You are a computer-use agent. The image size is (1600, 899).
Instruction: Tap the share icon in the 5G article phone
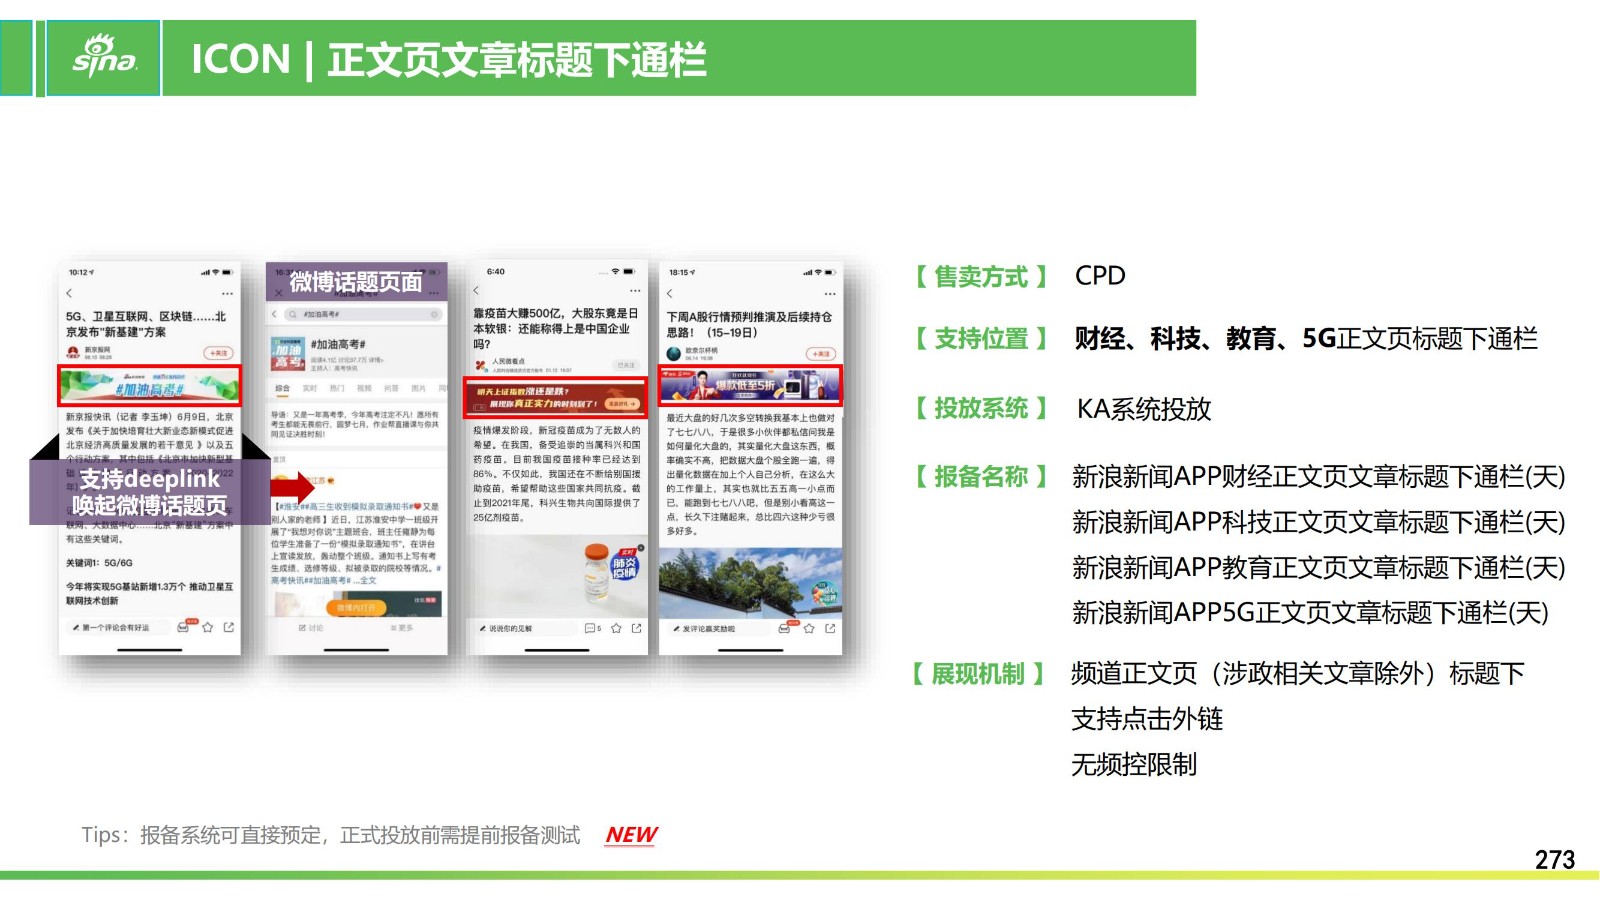click(x=229, y=628)
